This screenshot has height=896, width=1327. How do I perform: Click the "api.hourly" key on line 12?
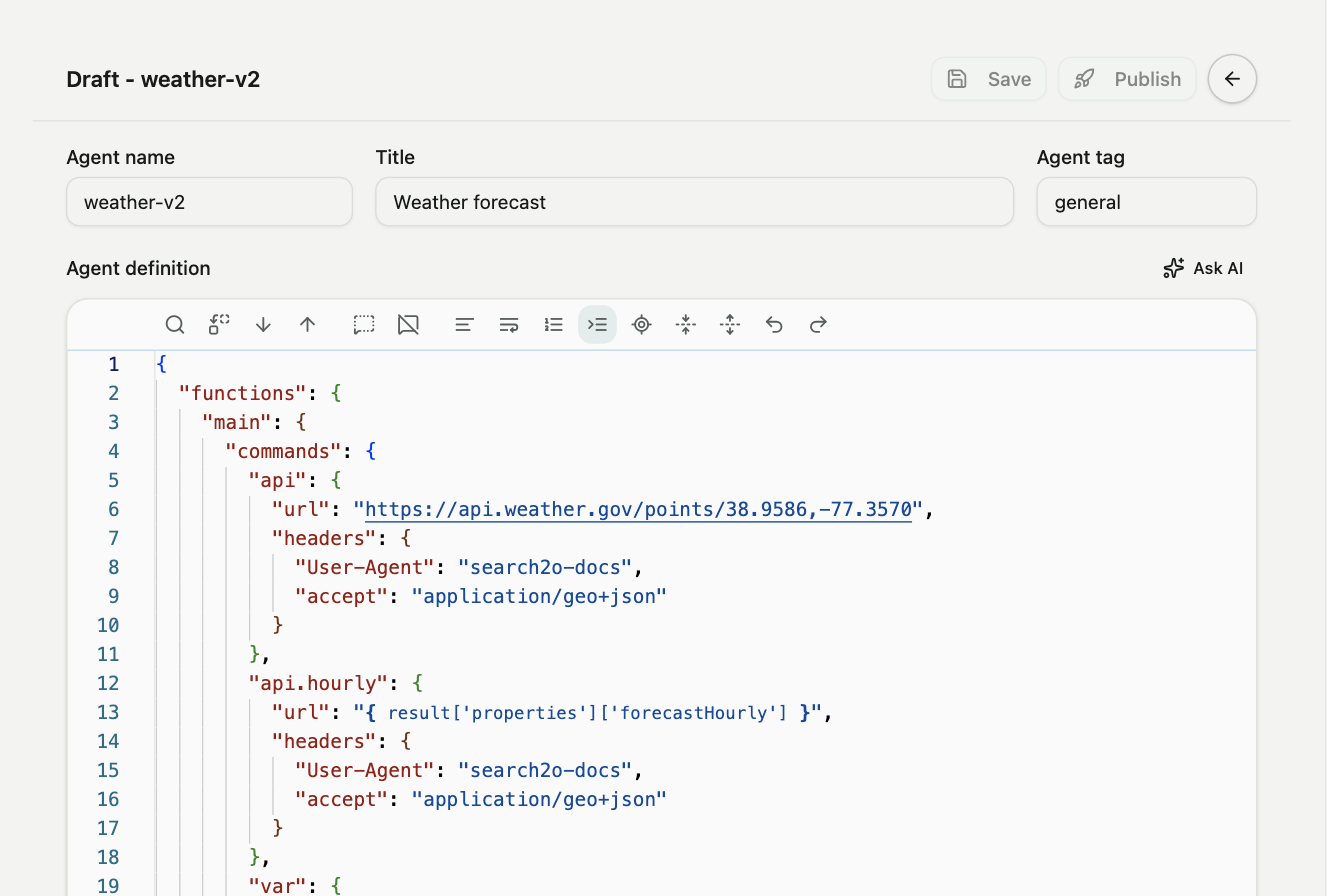(x=319, y=683)
